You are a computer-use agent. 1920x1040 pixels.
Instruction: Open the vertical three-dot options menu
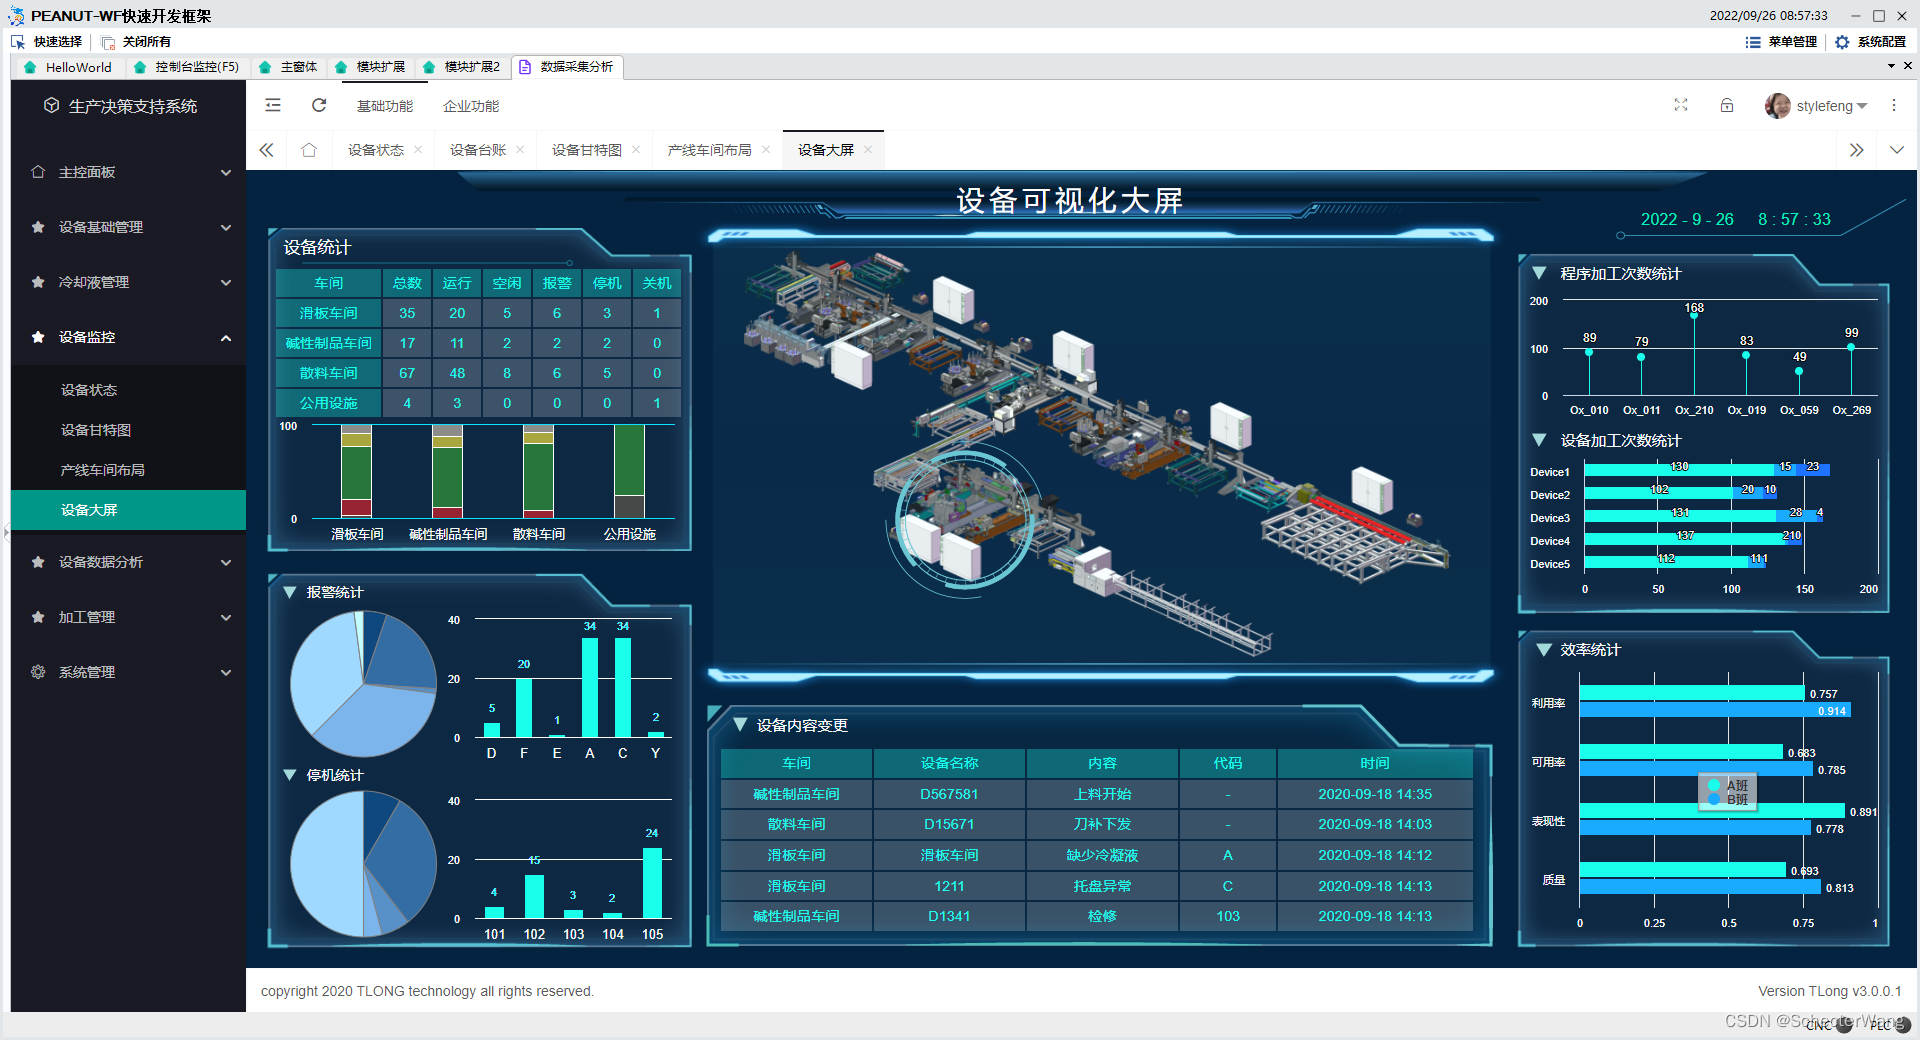(x=1894, y=105)
